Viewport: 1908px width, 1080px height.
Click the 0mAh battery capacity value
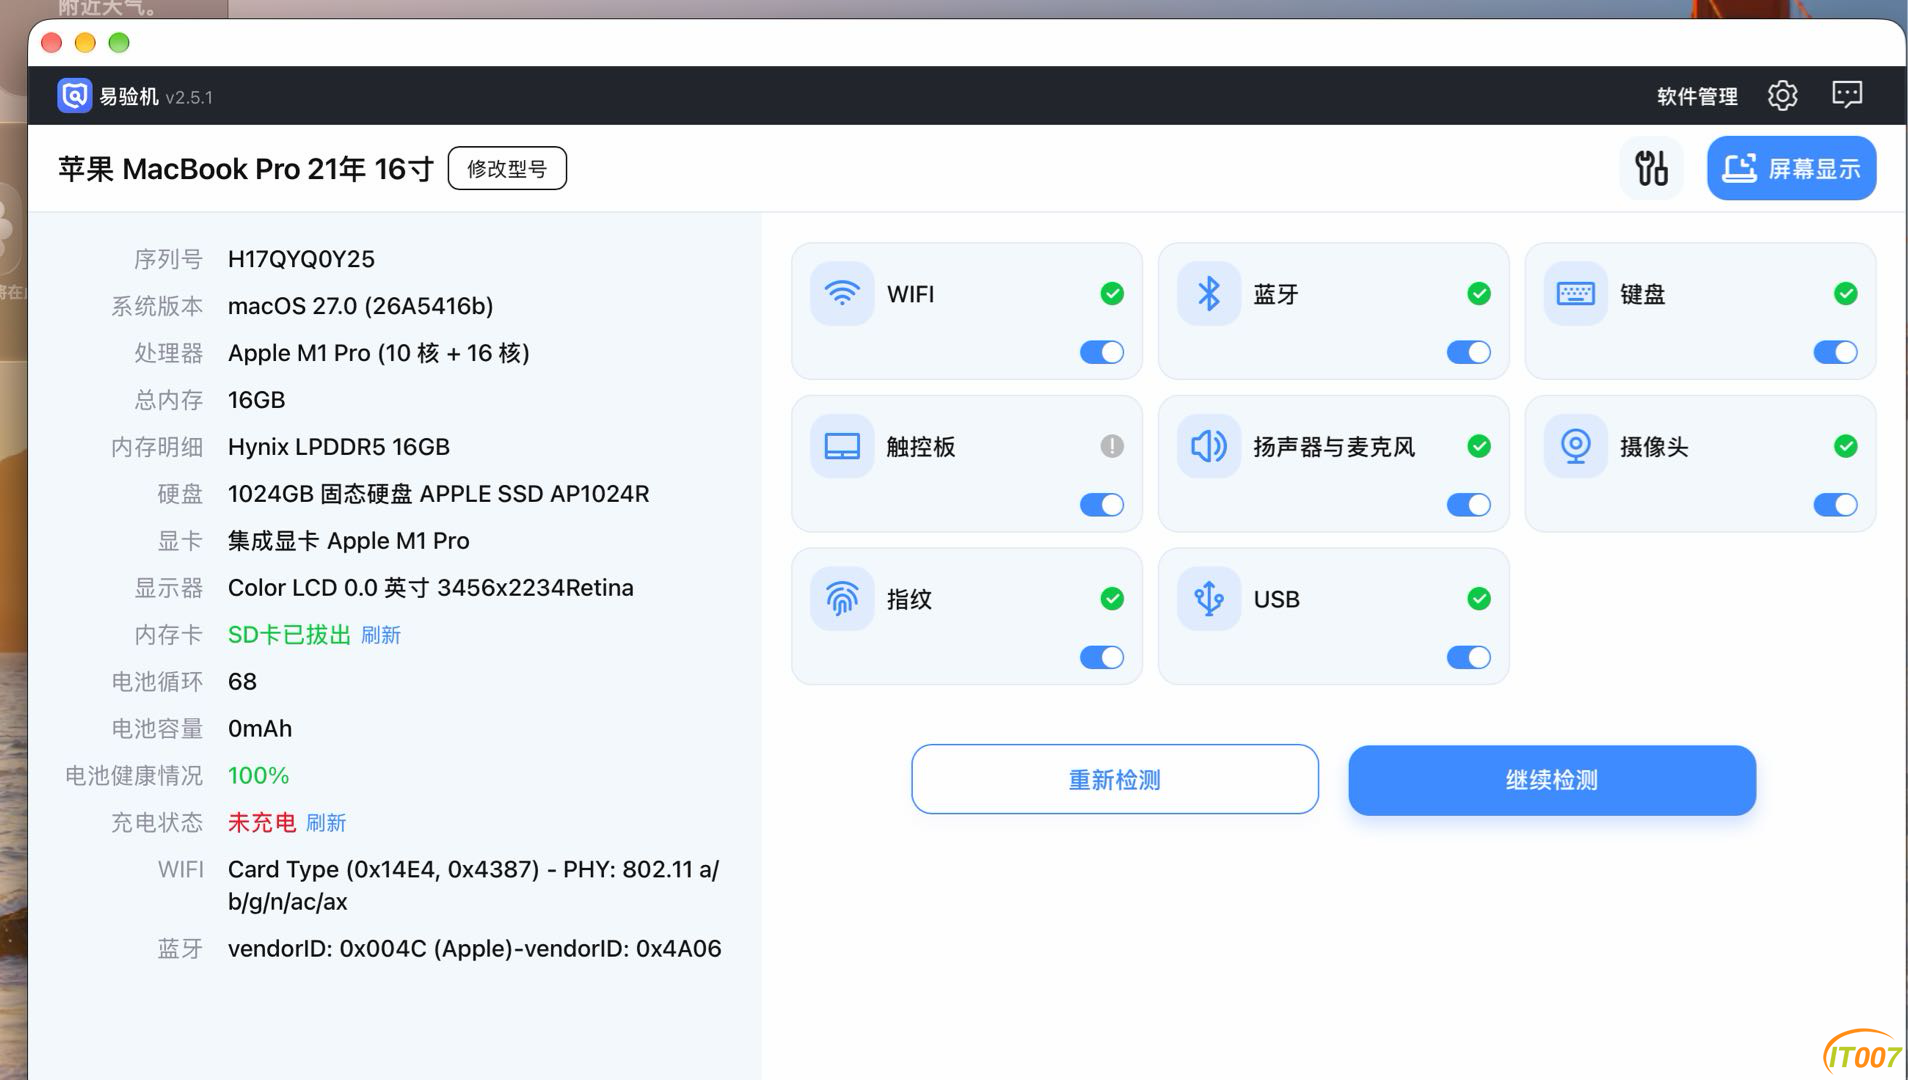(x=260, y=729)
